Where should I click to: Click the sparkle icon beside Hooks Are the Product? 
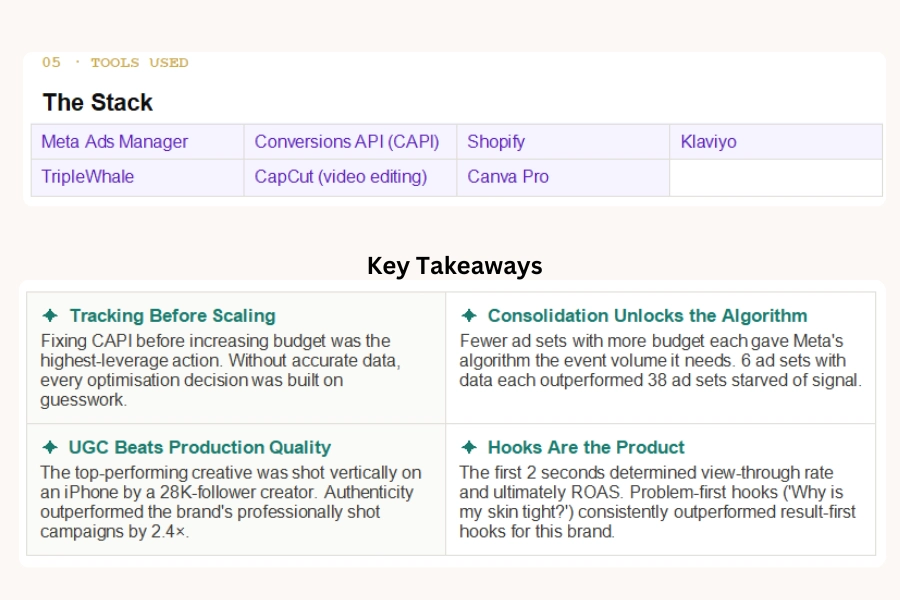pos(469,447)
